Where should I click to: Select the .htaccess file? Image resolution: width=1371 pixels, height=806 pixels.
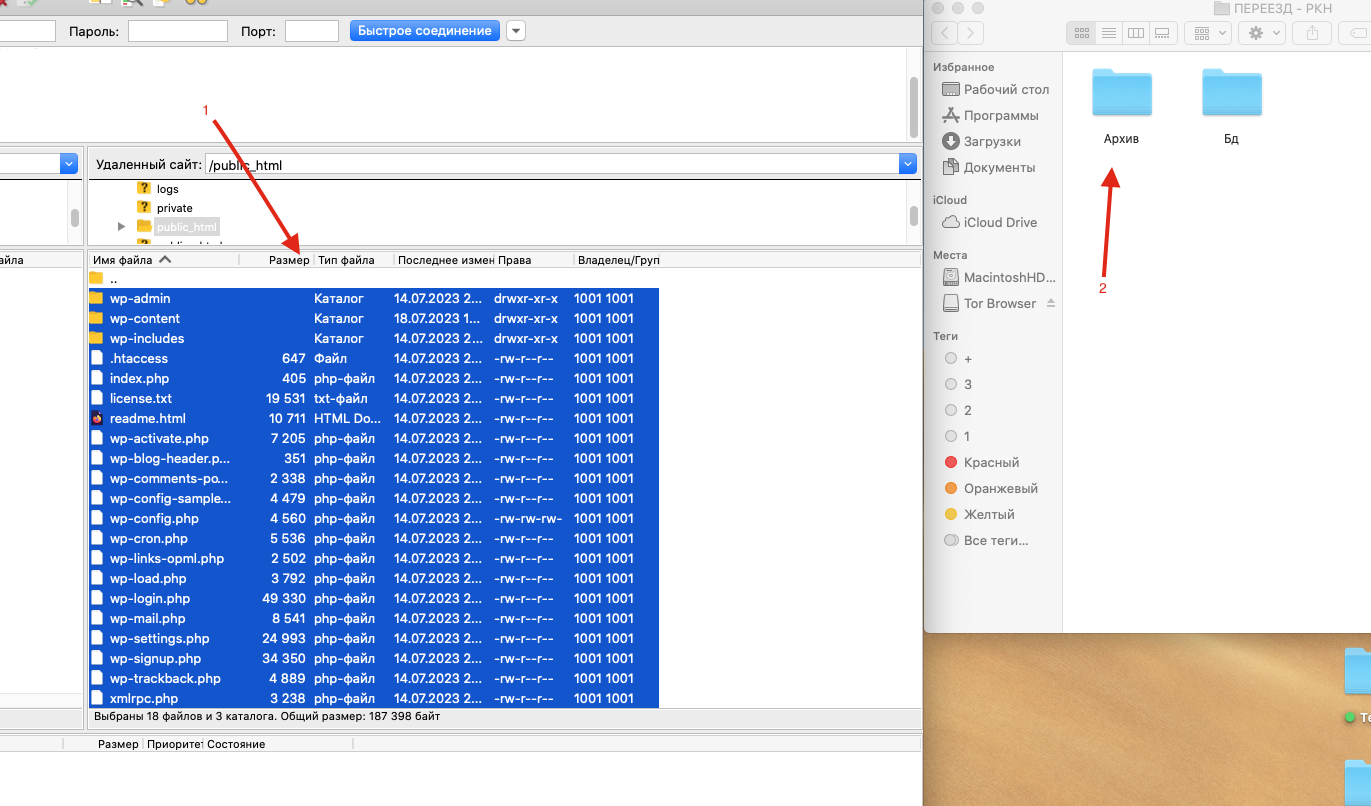pos(374,358)
